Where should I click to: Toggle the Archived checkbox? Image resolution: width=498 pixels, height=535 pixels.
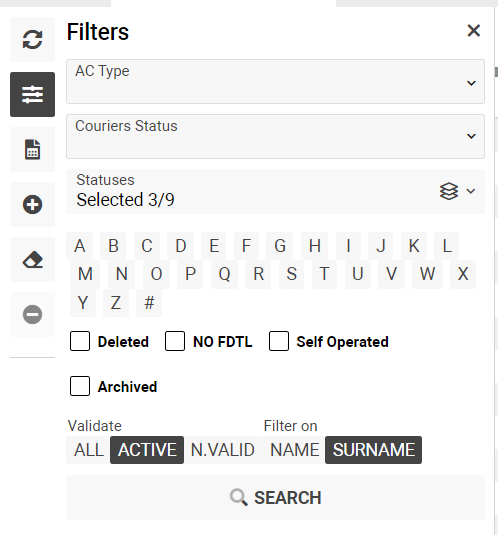click(80, 386)
